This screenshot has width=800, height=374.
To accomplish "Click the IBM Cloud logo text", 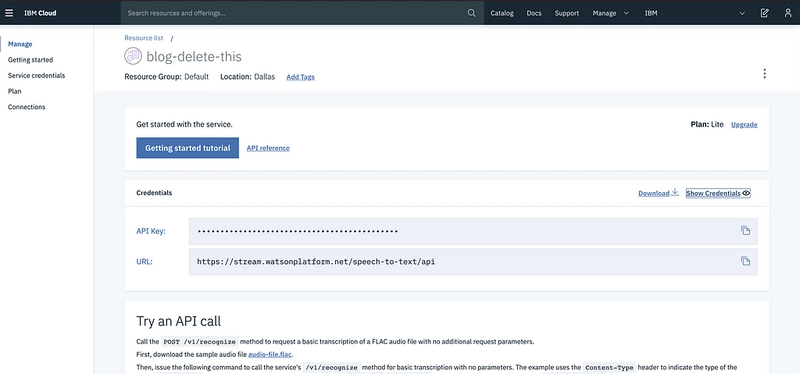I will [40, 13].
